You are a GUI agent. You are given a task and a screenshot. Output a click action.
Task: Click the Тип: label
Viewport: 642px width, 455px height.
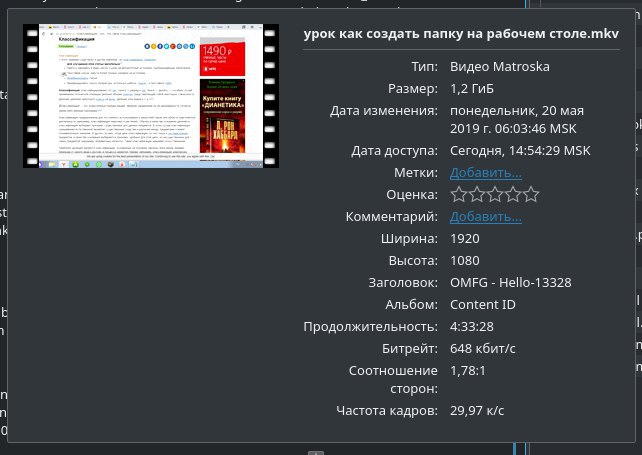coord(425,66)
